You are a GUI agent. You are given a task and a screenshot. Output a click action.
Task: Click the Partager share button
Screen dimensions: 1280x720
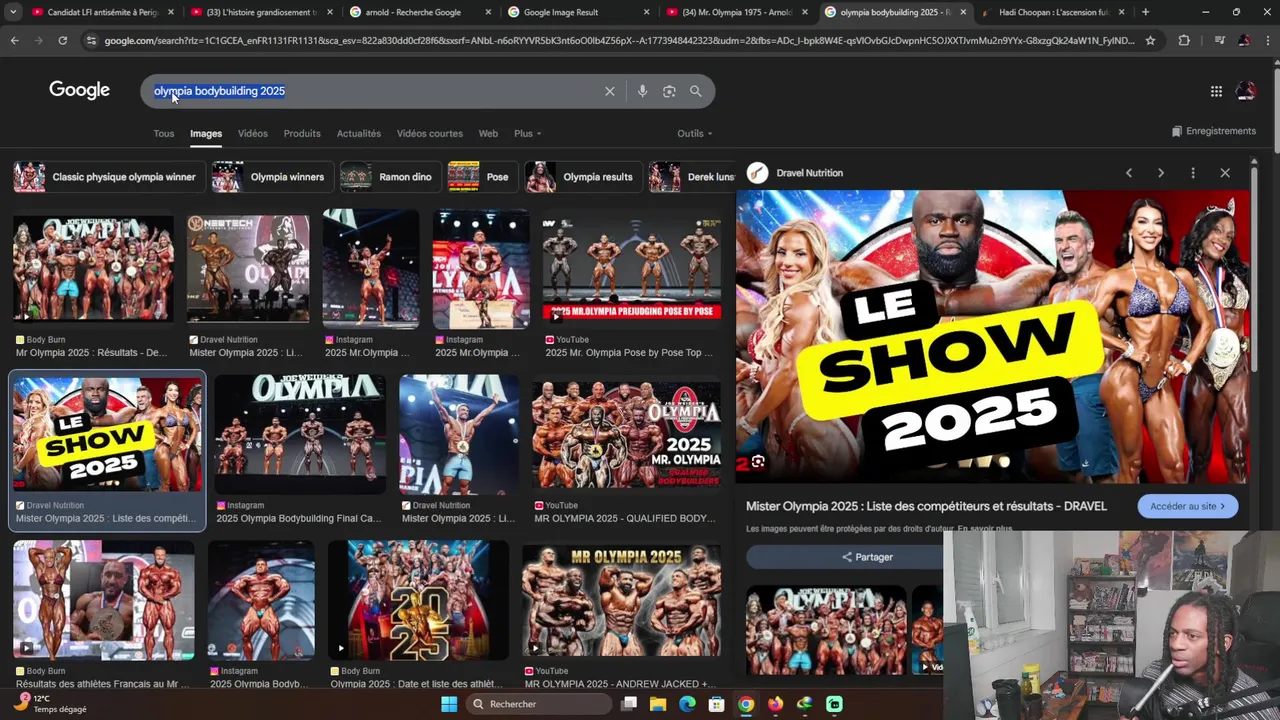(866, 557)
